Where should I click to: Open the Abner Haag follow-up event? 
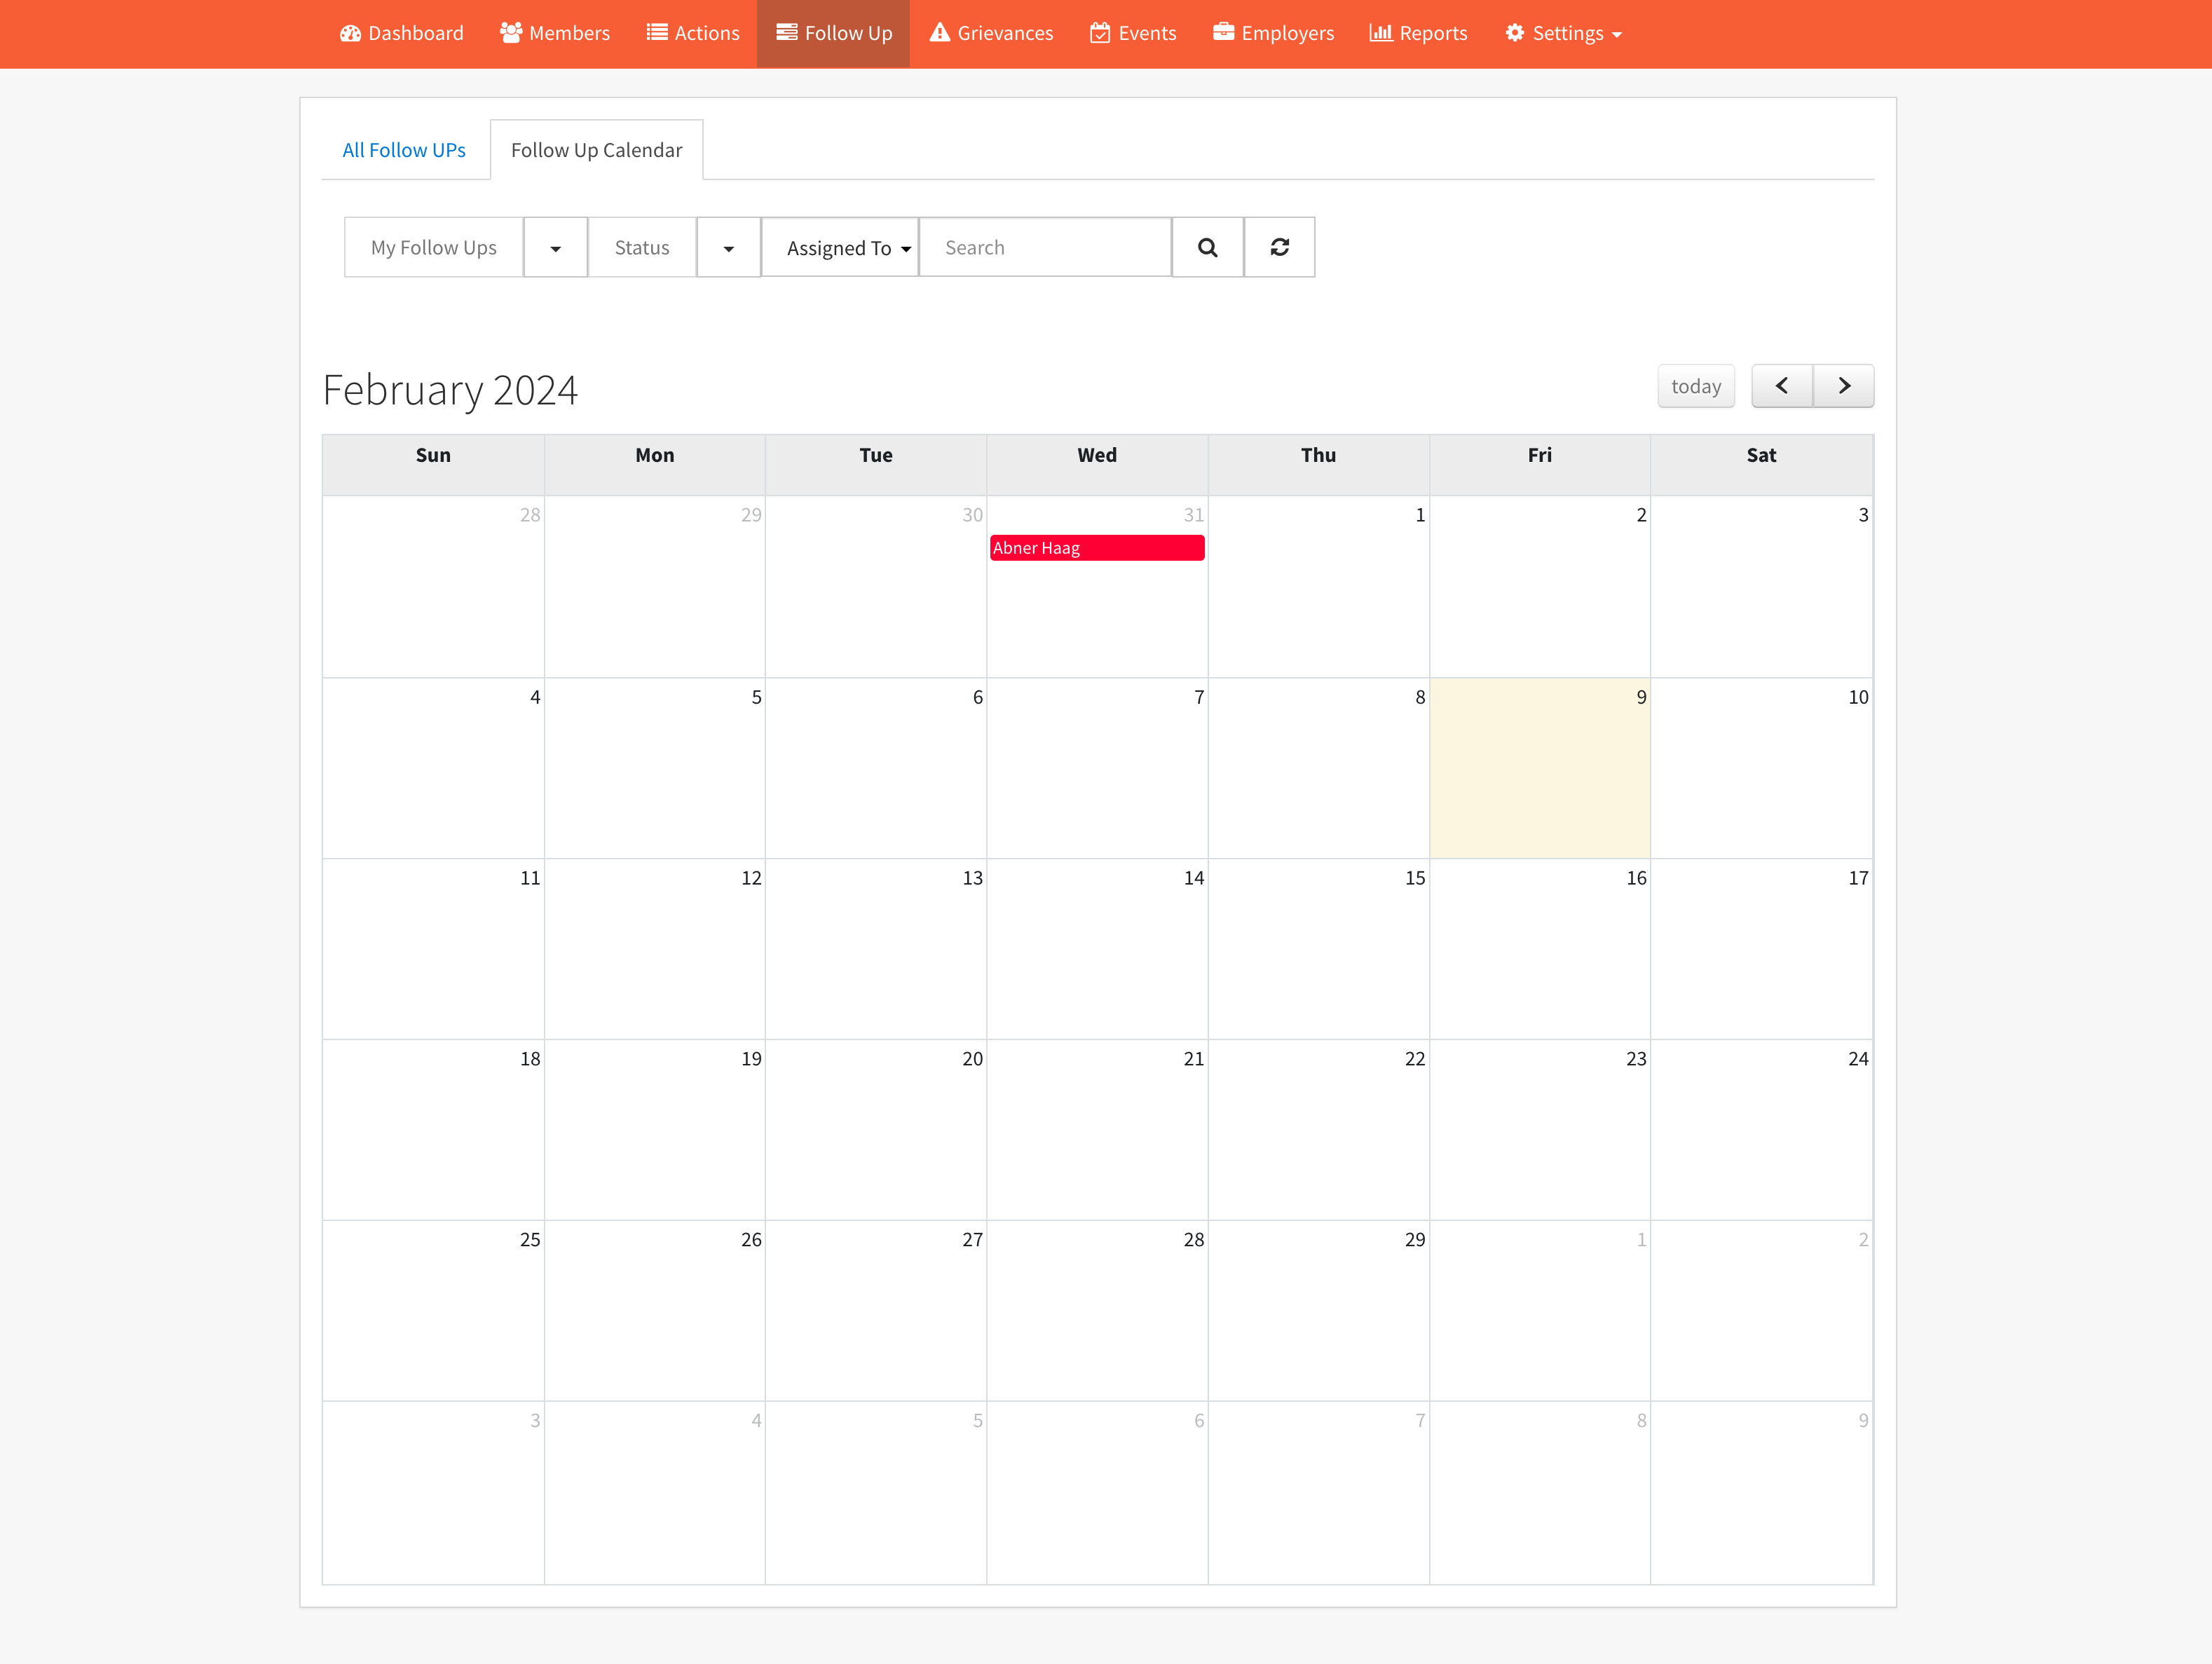(1097, 548)
